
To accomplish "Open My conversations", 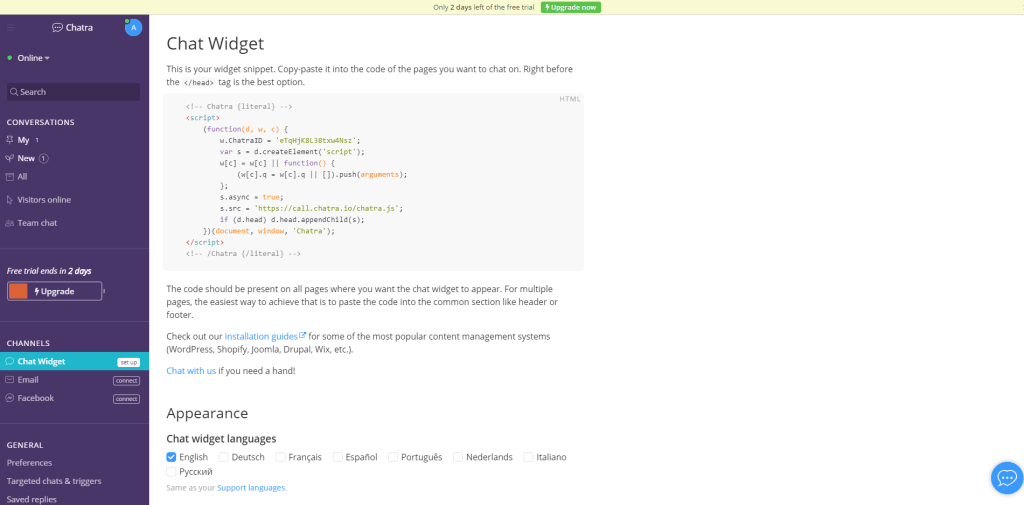I will pos(24,140).
